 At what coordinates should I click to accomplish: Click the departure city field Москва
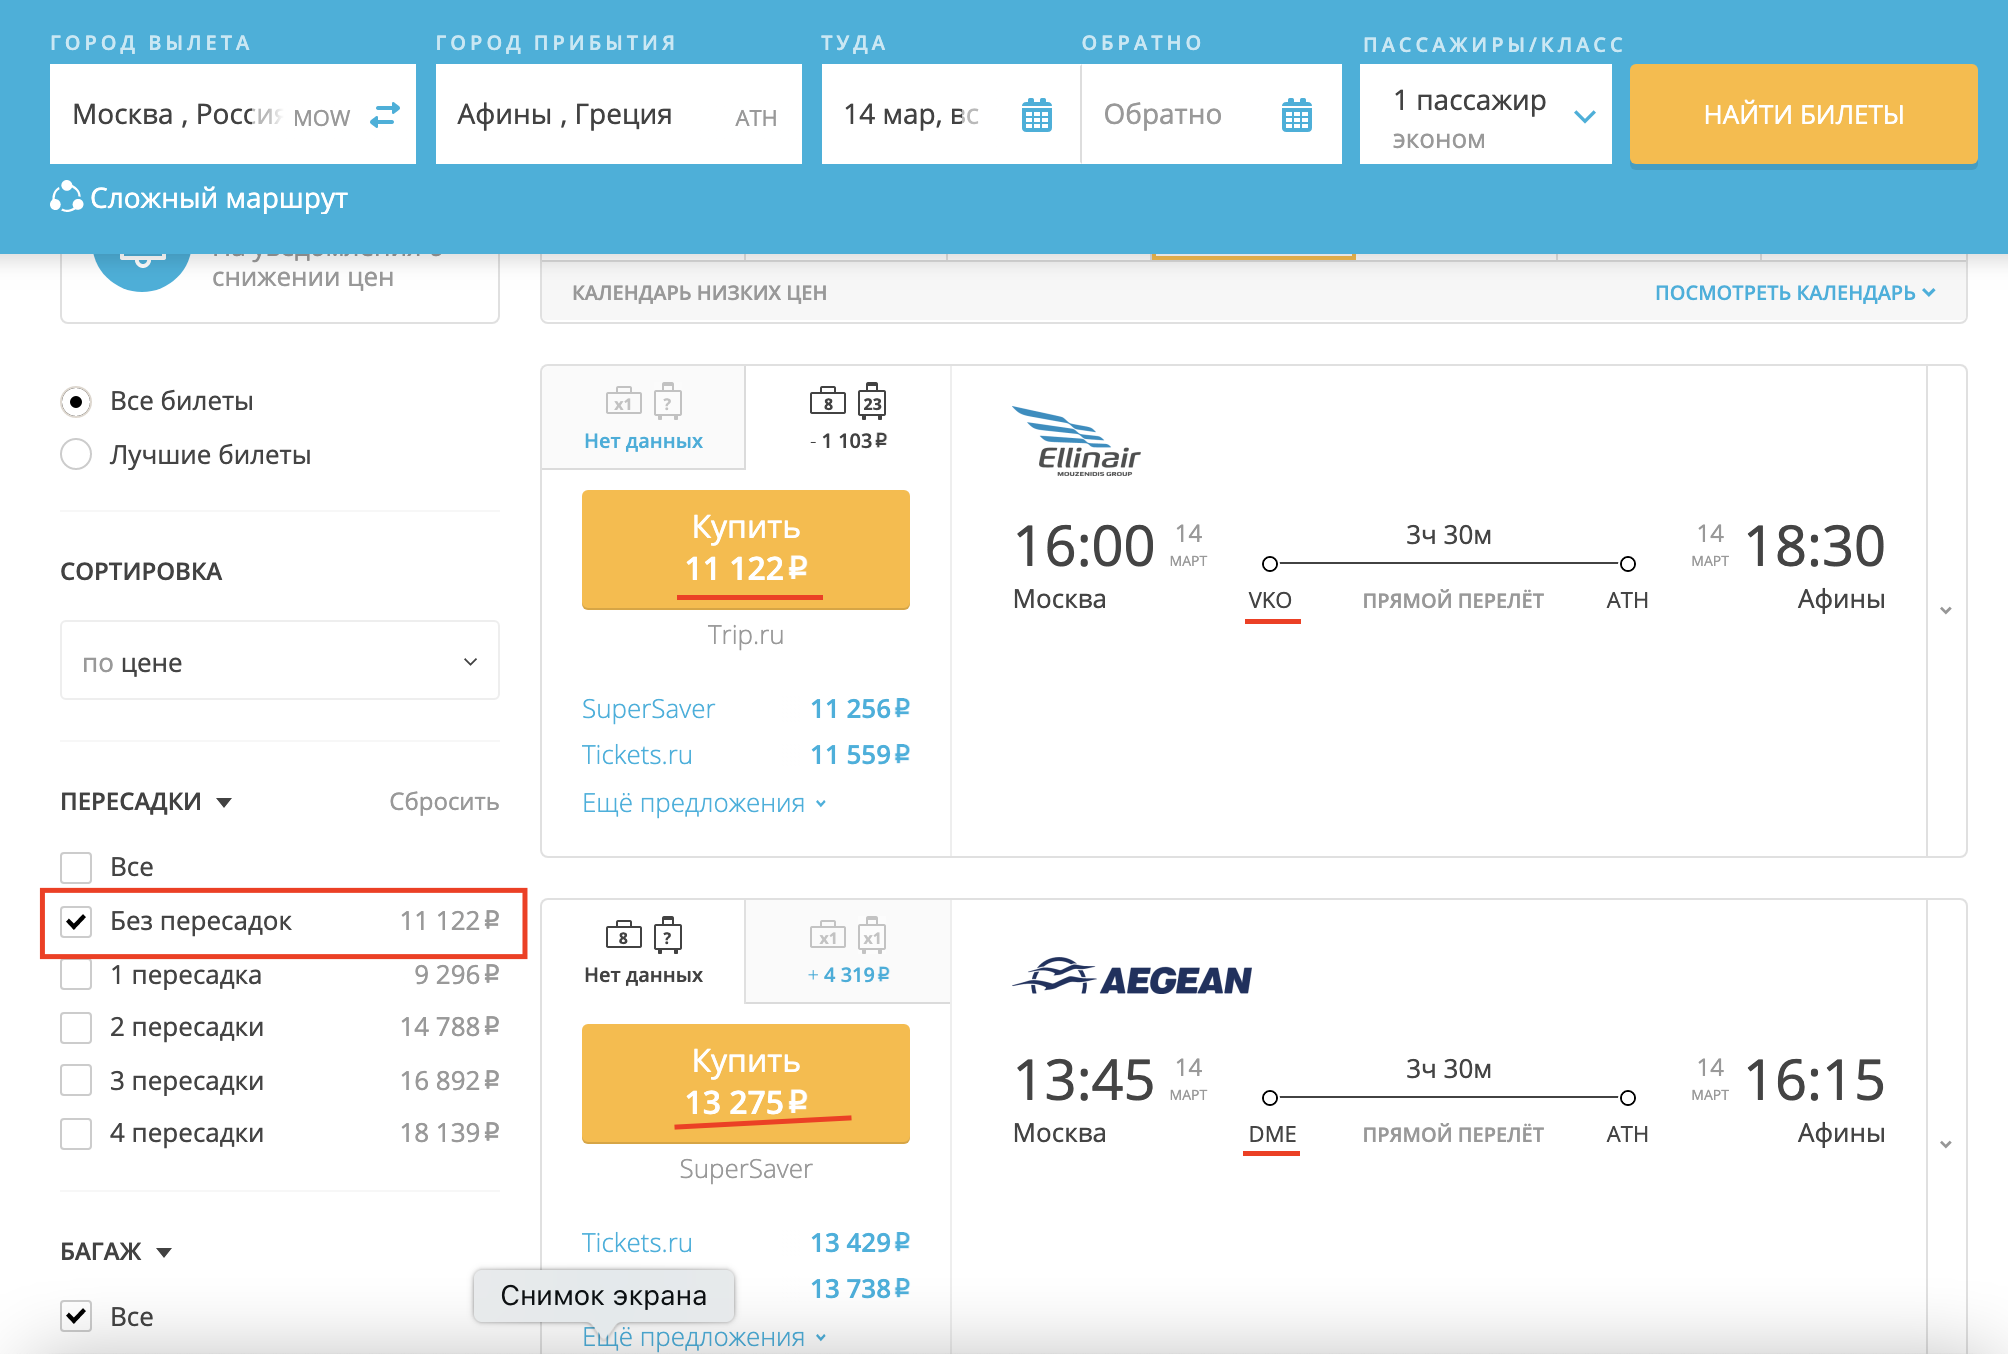tap(233, 114)
